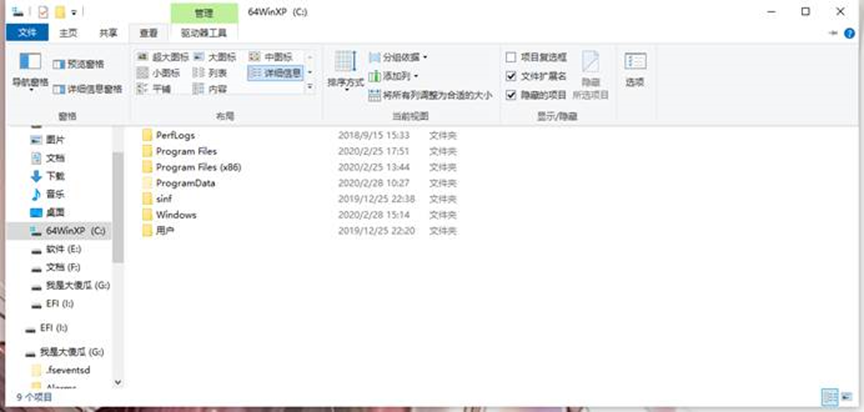Click the new folder quick access icon
Screen dimensions: 864x412
[60, 12]
